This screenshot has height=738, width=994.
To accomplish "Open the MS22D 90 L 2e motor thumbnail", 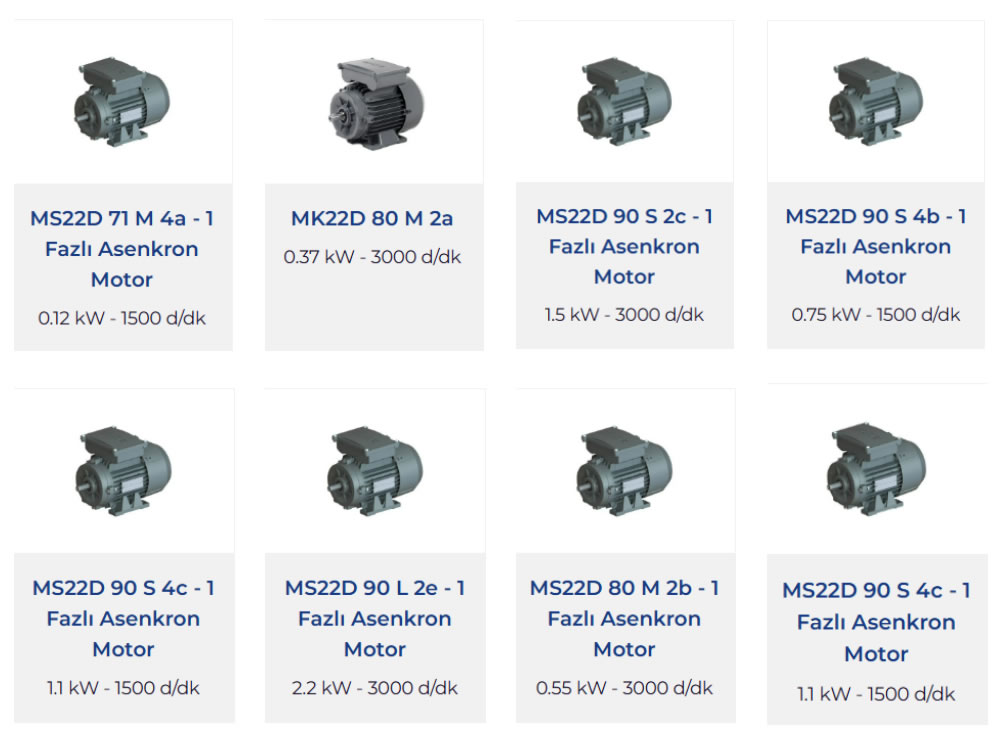I will tap(375, 470).
